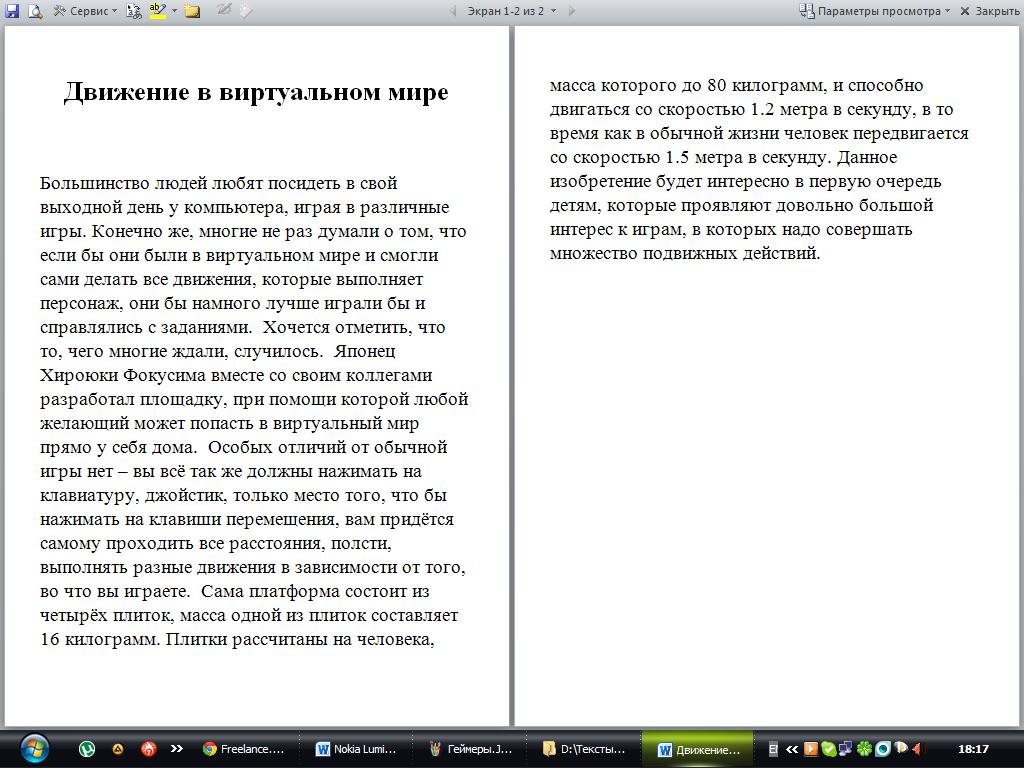Expand the highlight color dropdown arrow
Screen dimensions: 1024x768
coord(174,10)
